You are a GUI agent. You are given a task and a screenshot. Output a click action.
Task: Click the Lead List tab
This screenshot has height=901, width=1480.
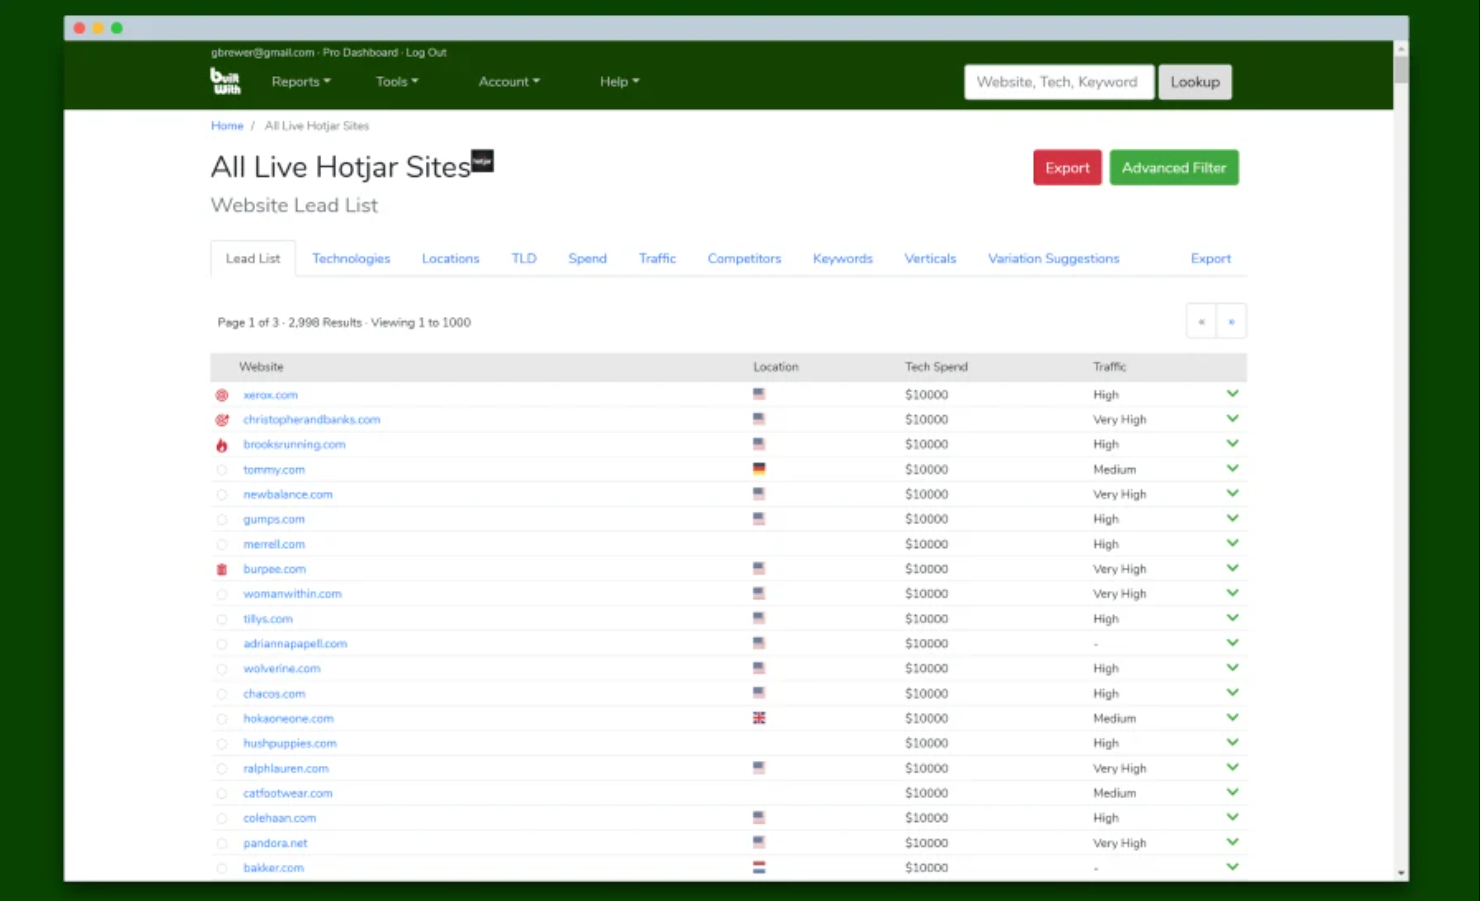coord(253,258)
